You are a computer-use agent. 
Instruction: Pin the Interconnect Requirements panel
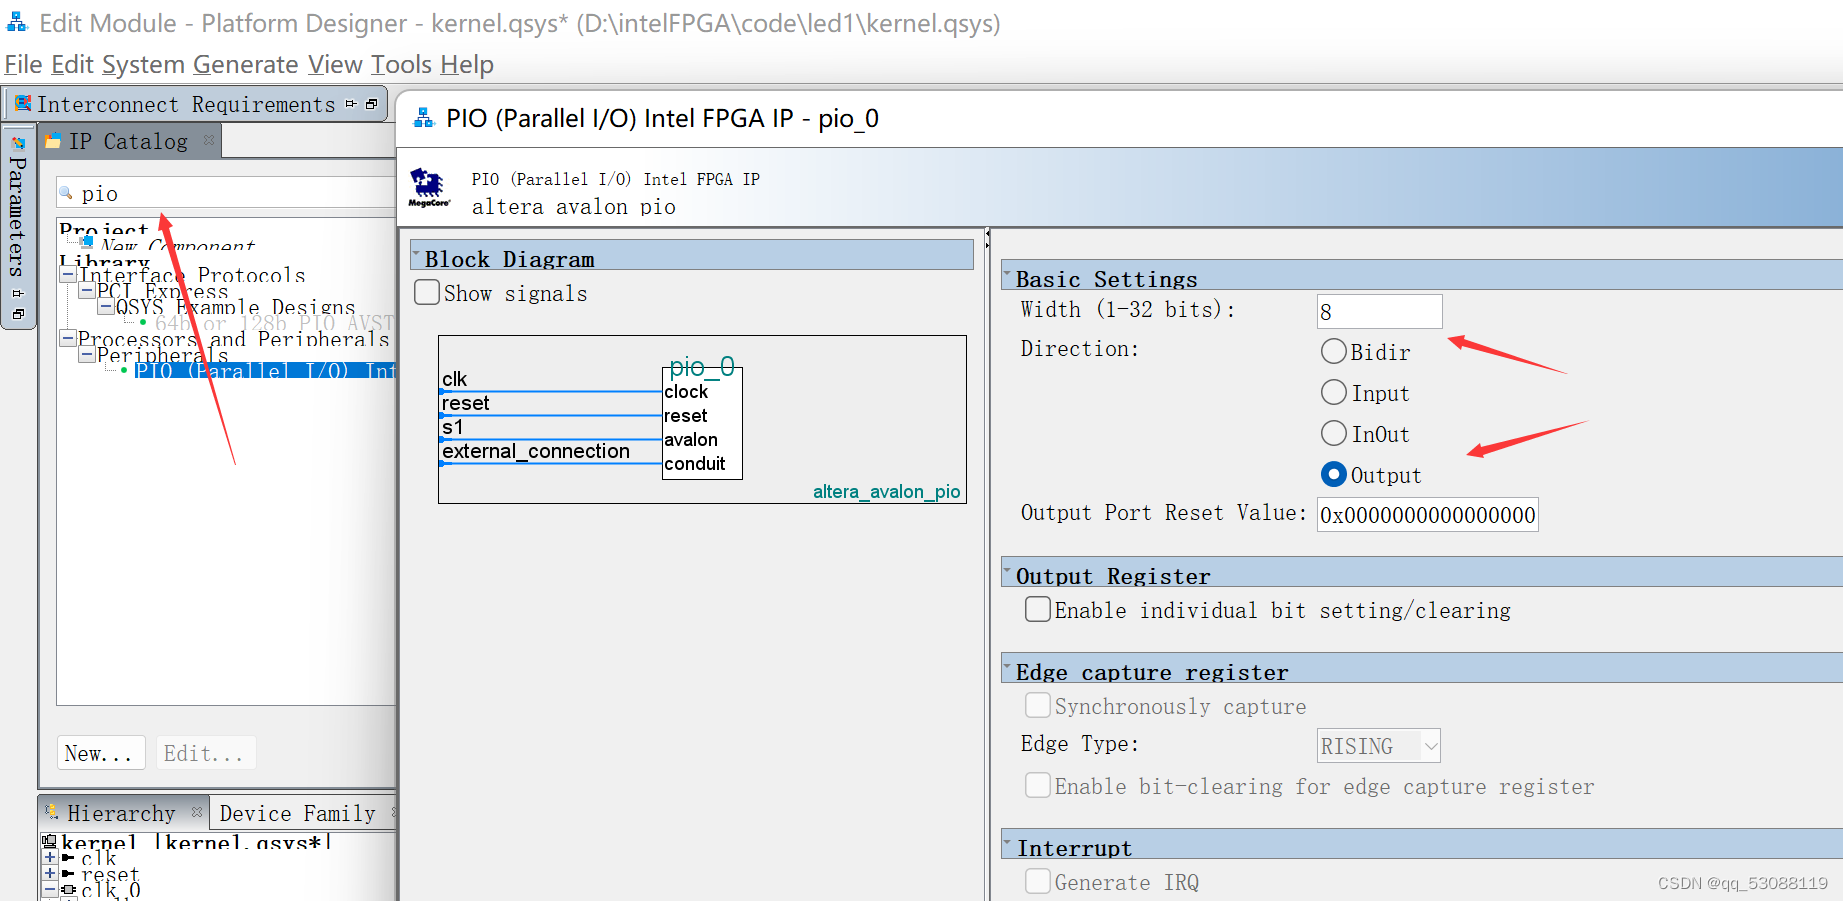351,103
